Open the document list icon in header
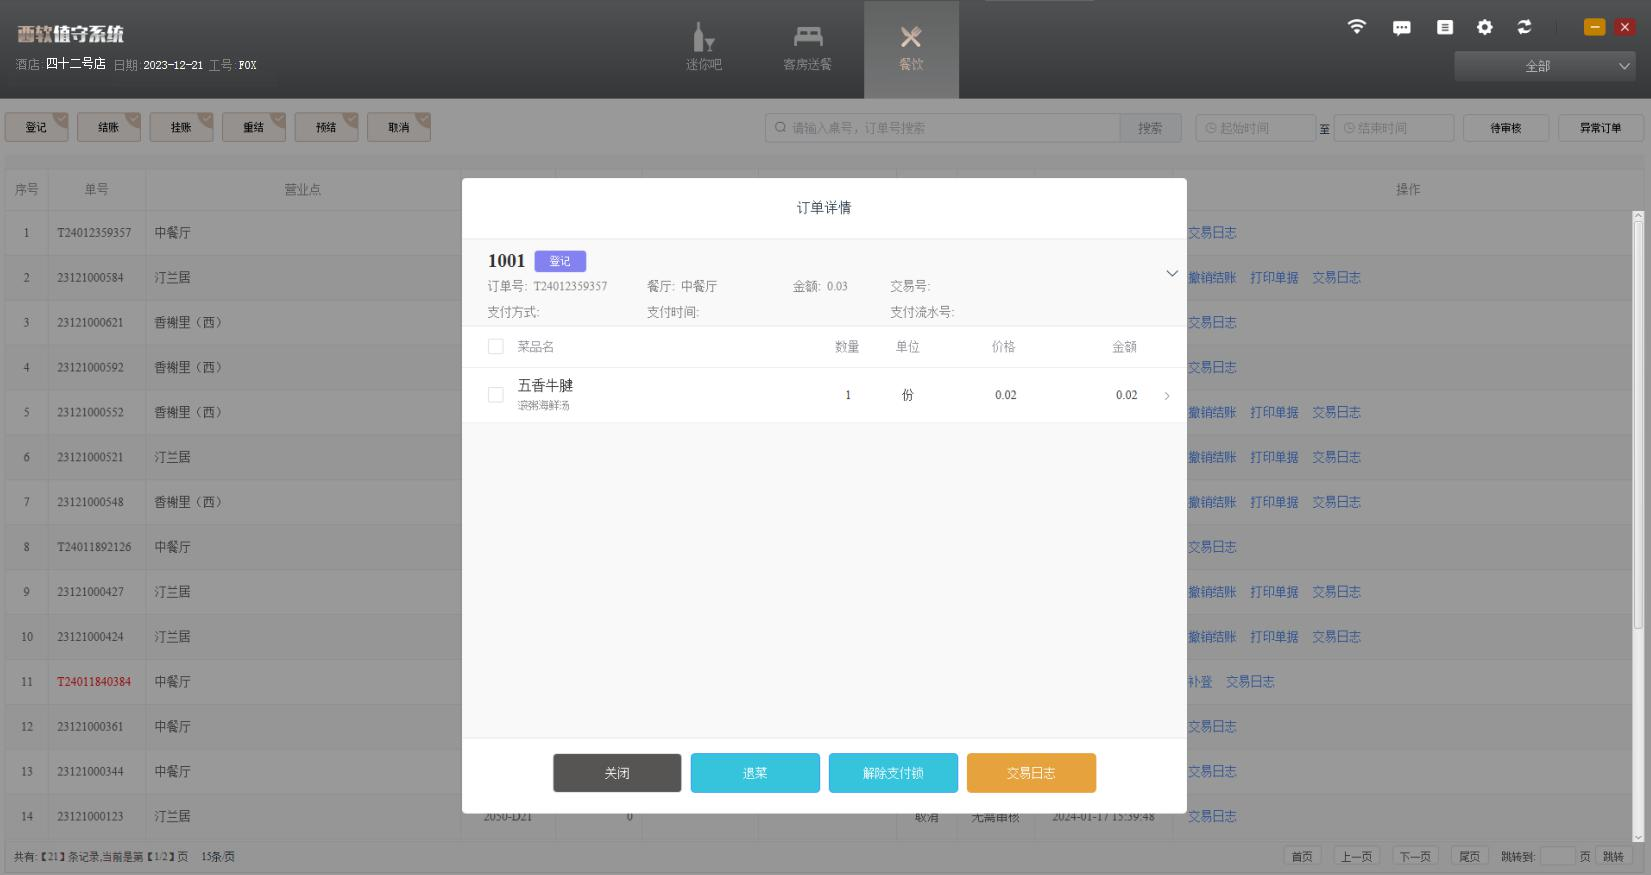Image resolution: width=1651 pixels, height=875 pixels. point(1444,28)
